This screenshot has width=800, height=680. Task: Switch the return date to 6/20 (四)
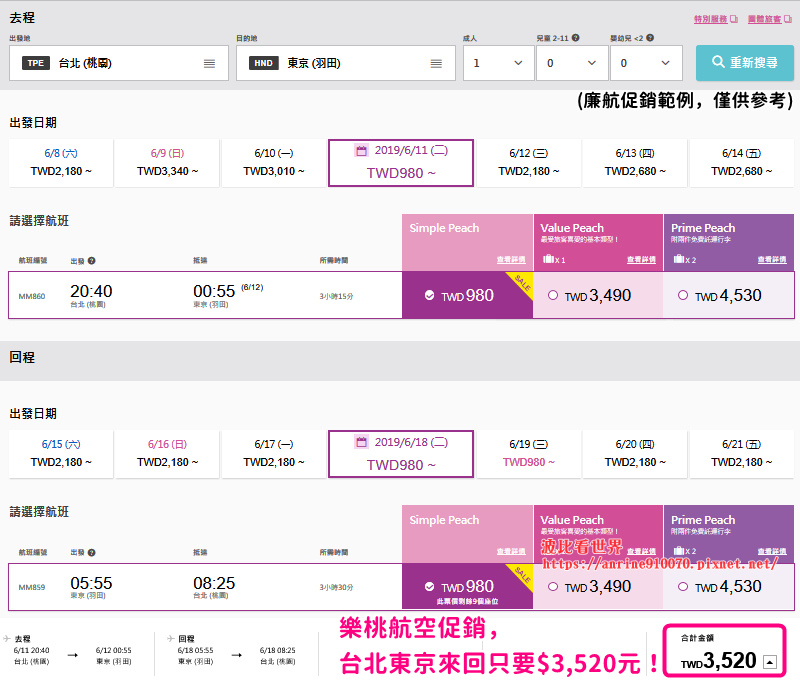(x=635, y=454)
